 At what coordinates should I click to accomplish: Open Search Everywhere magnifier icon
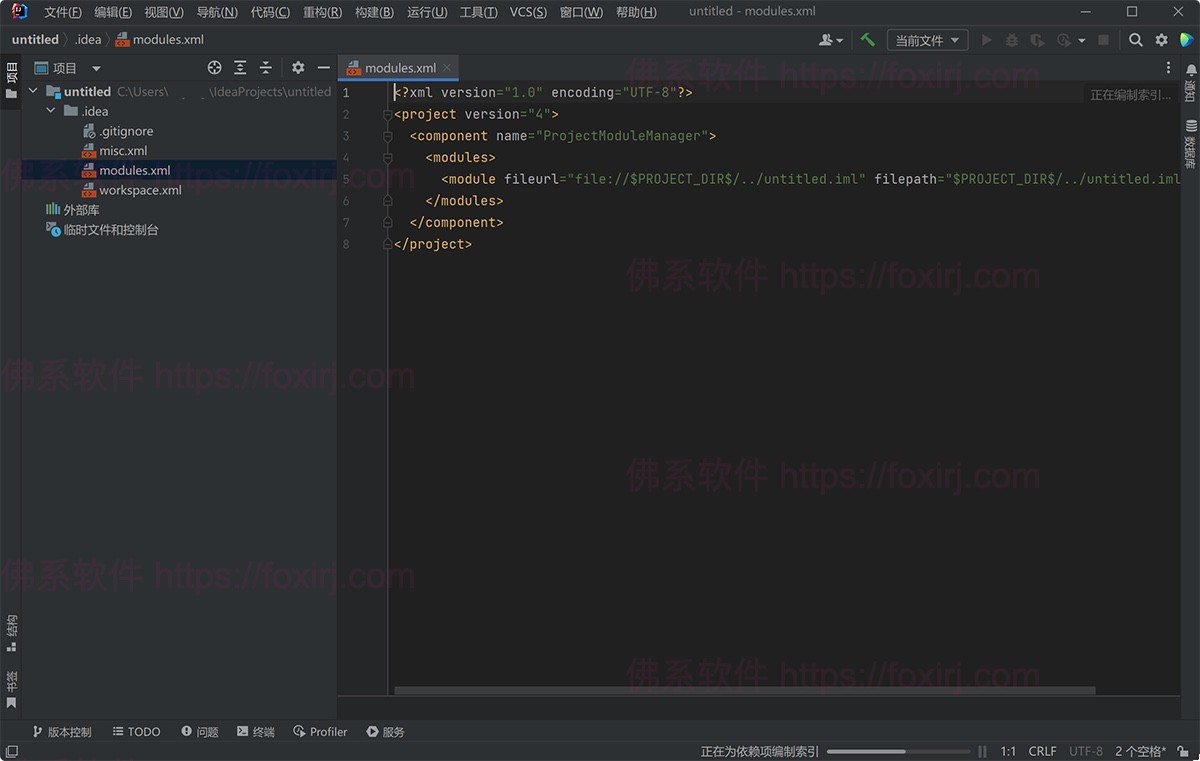(x=1137, y=39)
